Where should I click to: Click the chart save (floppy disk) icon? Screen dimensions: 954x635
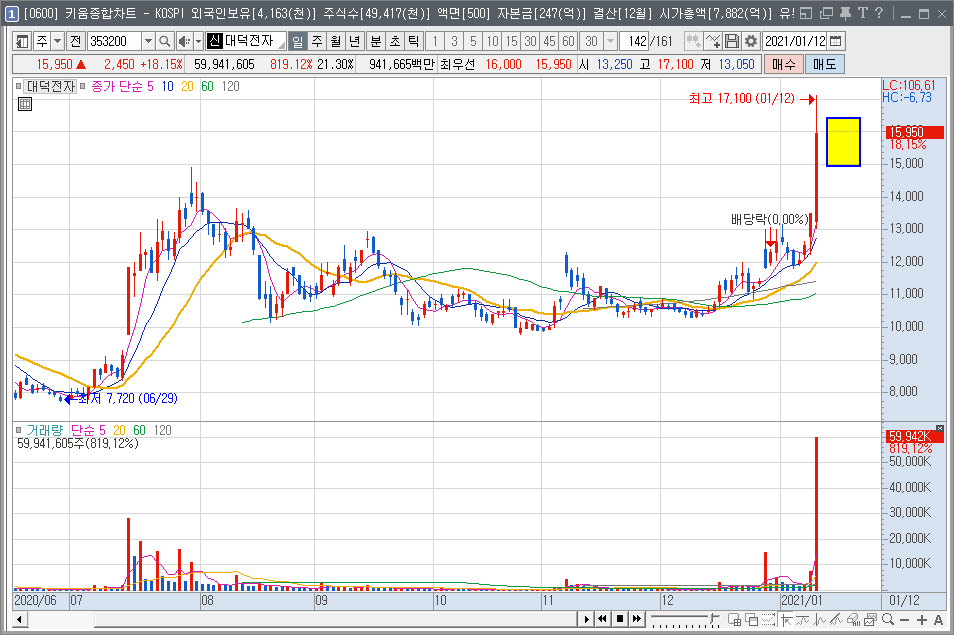click(x=732, y=41)
